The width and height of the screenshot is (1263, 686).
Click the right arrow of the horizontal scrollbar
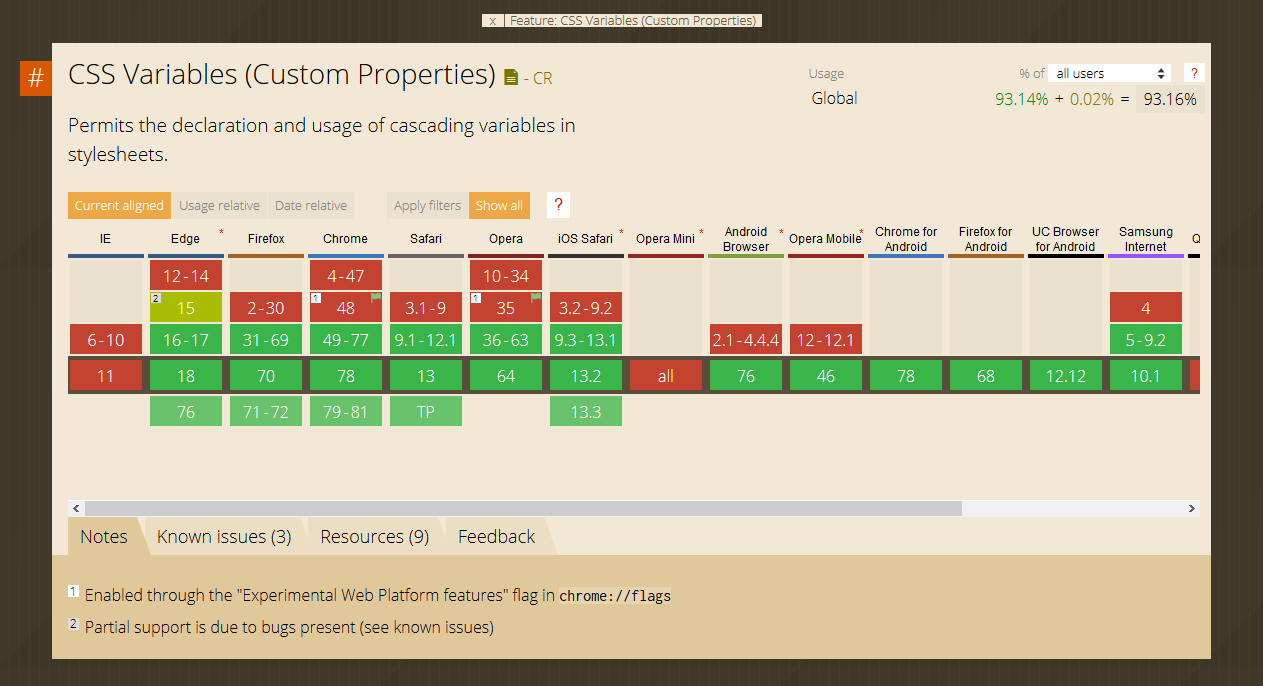pos(1191,508)
